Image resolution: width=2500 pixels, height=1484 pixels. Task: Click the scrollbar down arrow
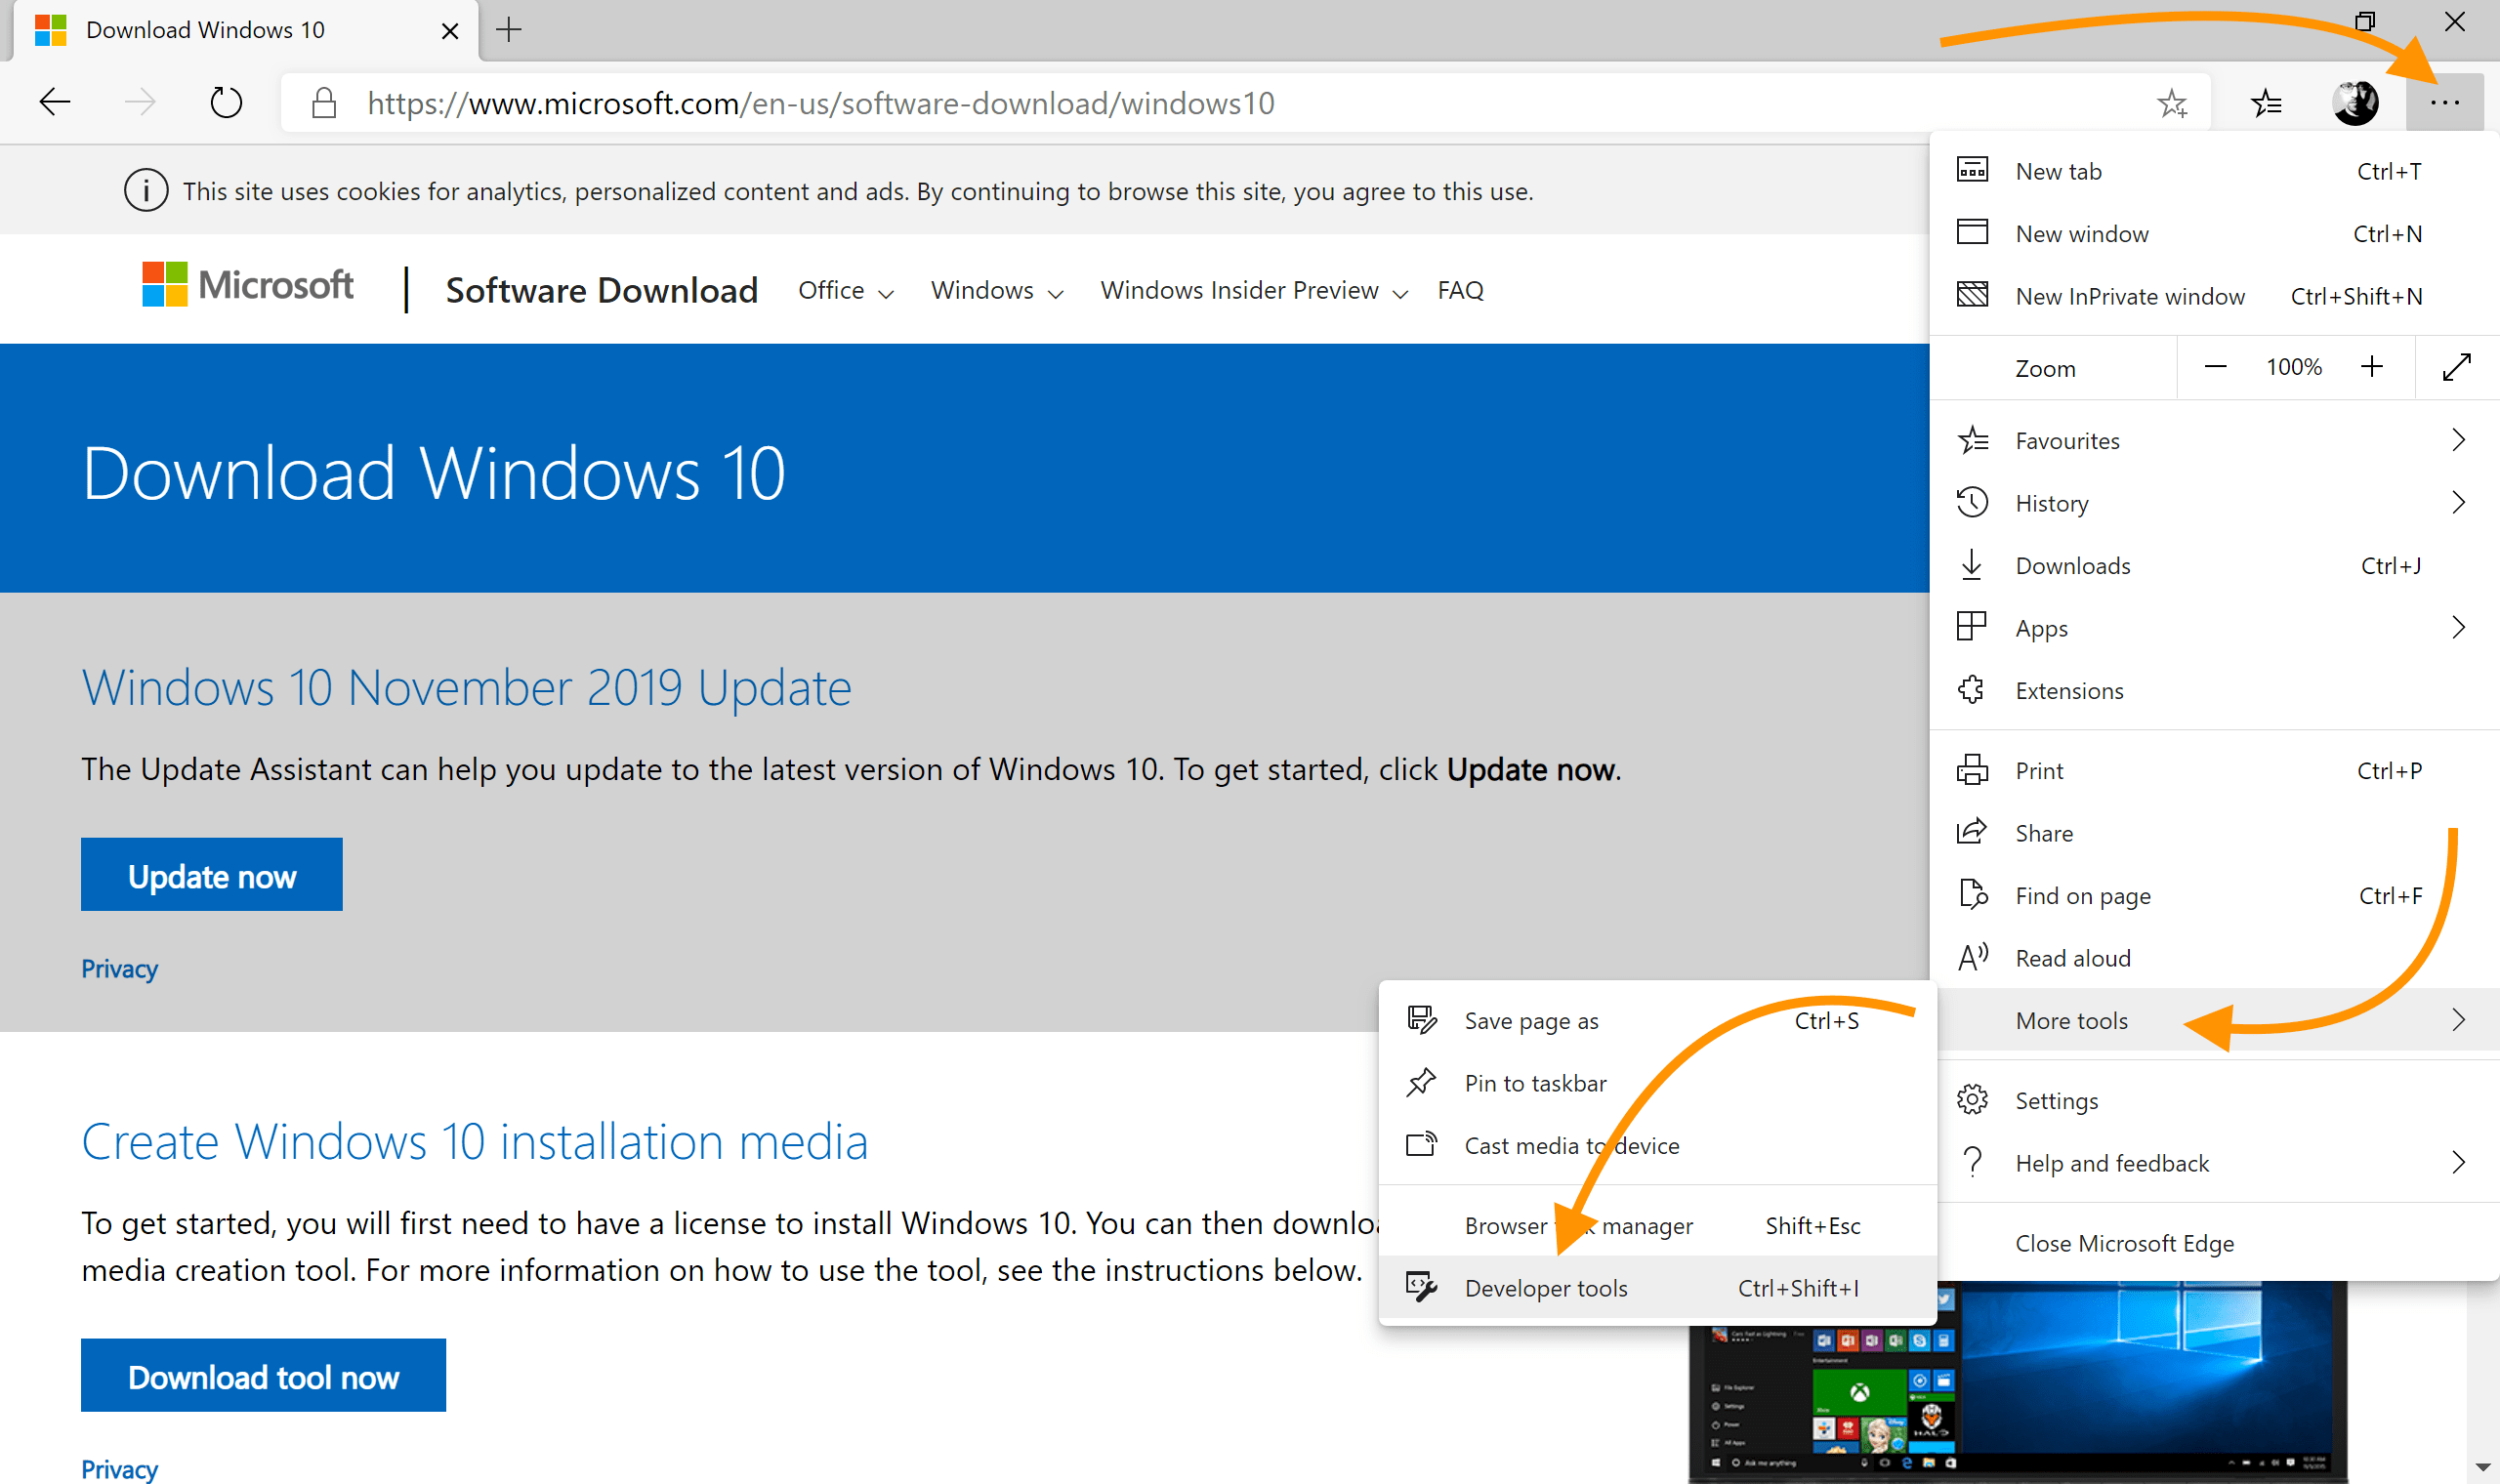click(x=2483, y=1468)
